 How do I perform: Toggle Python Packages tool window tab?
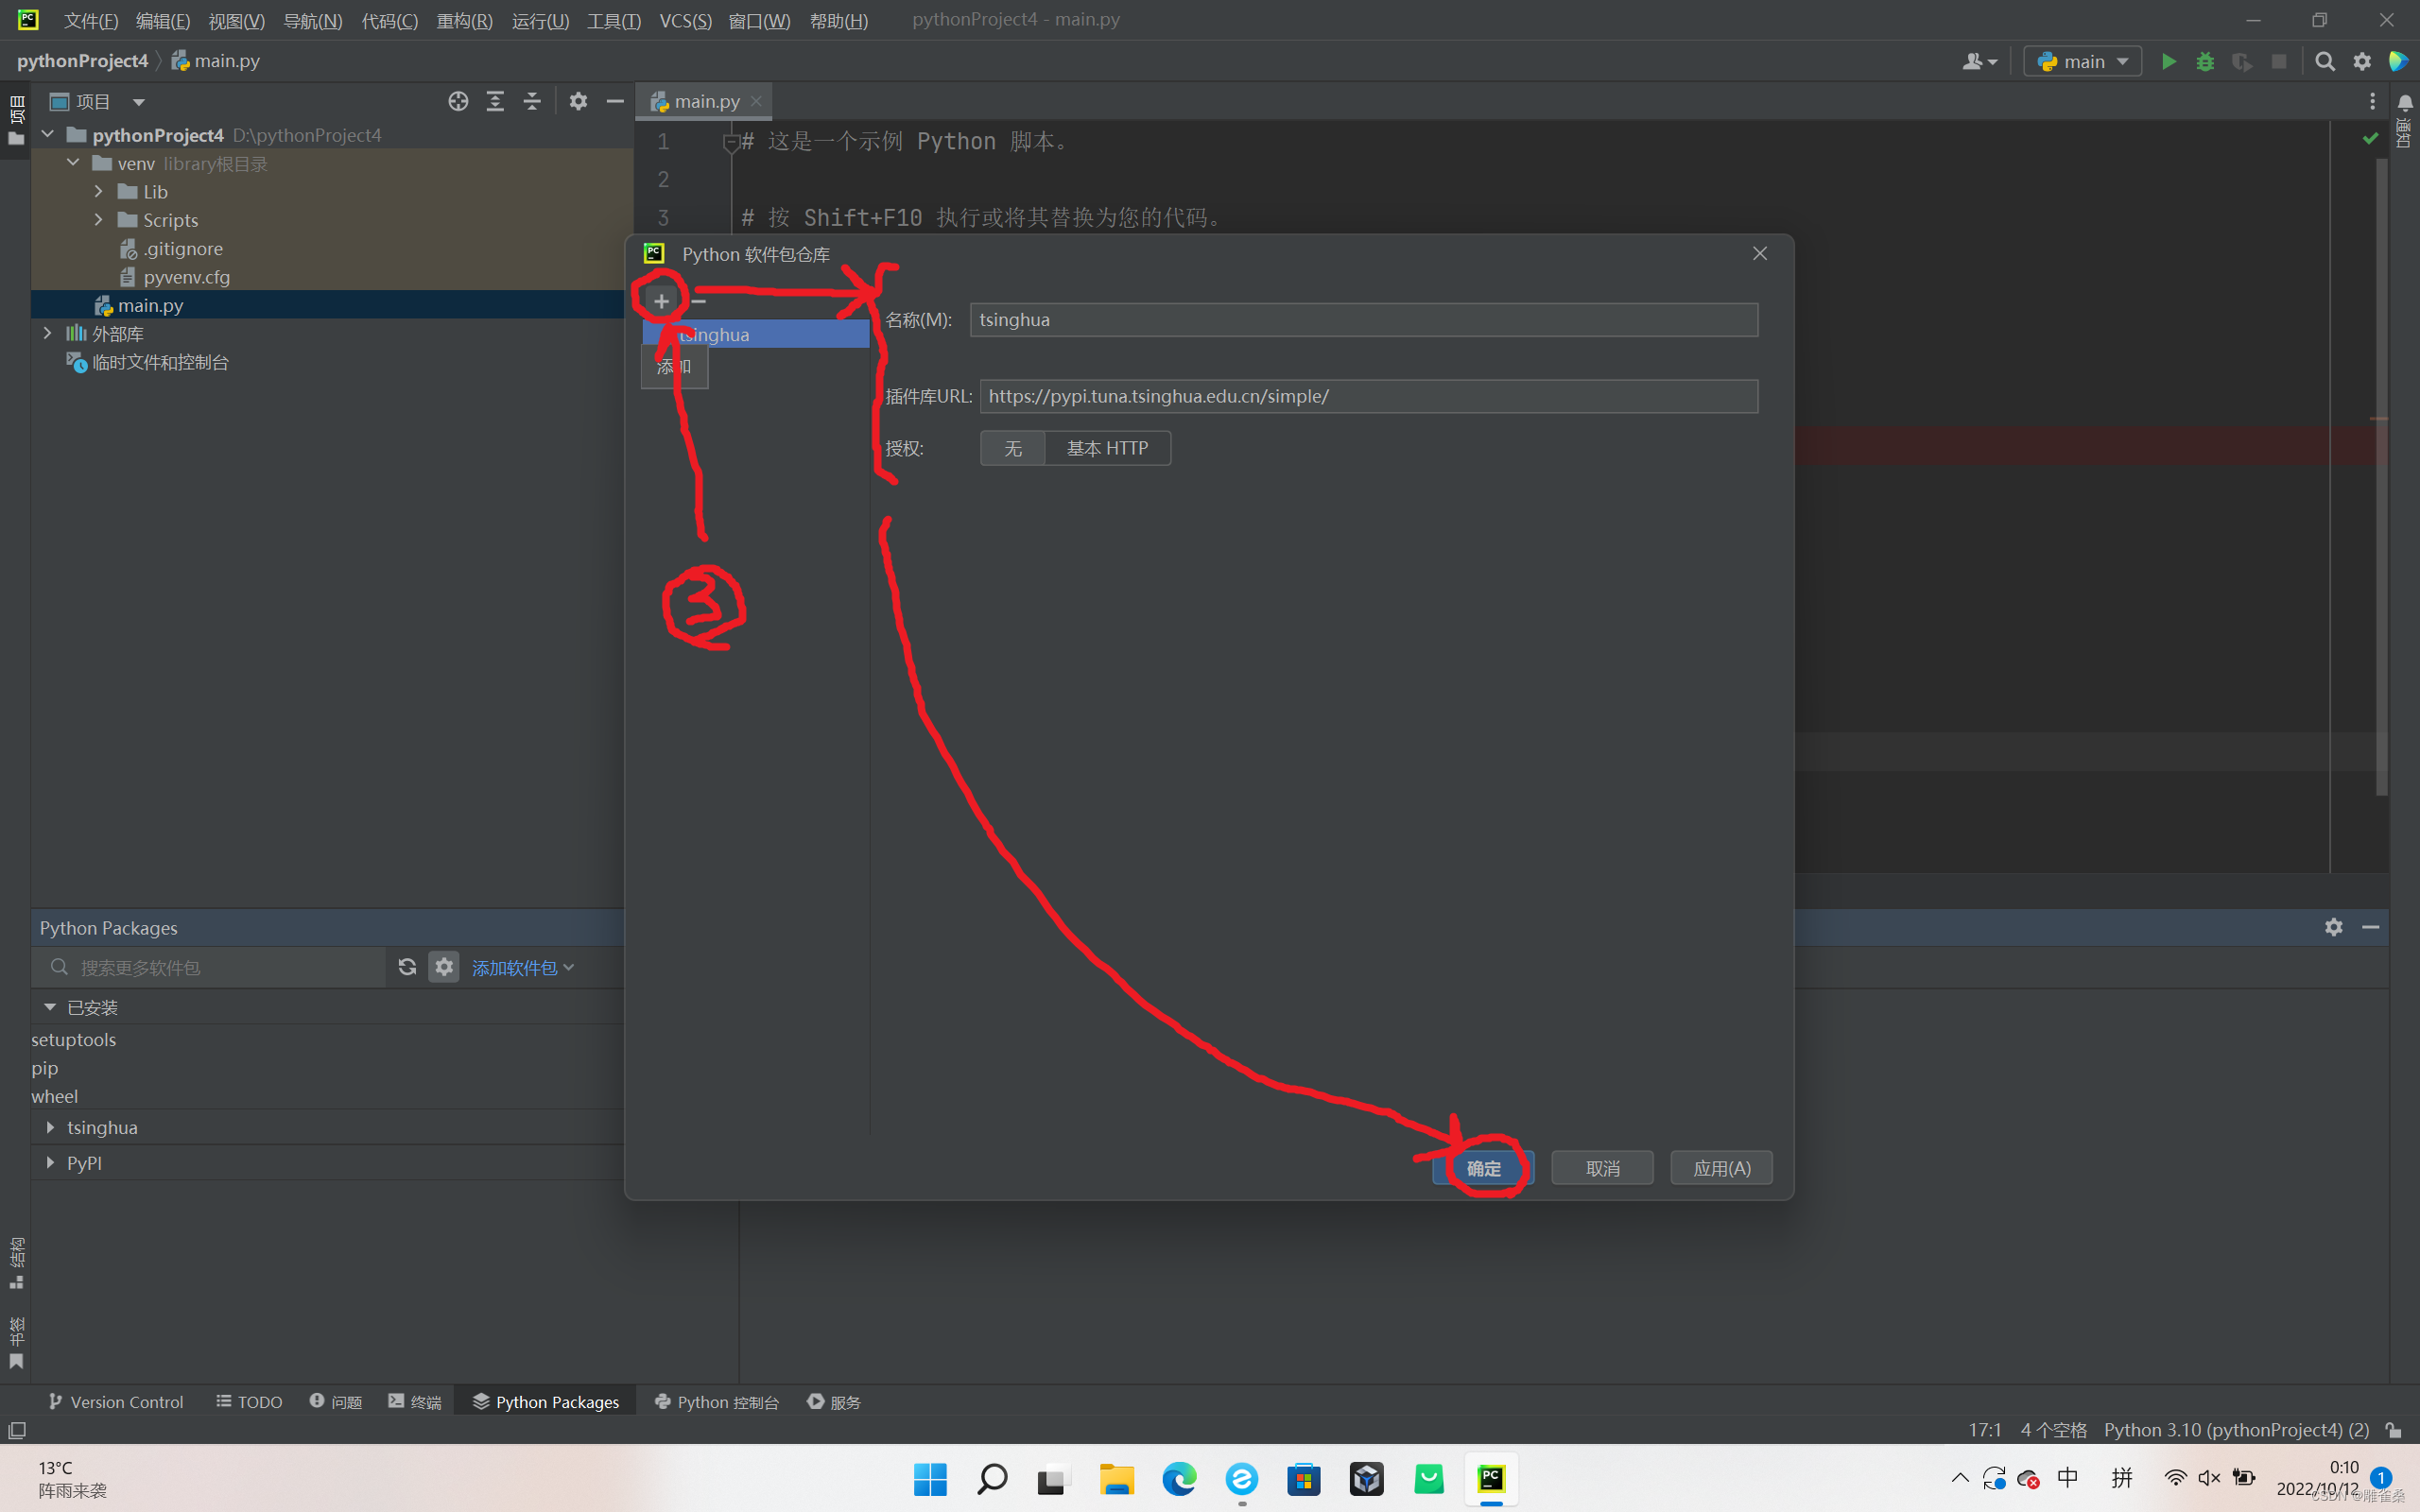coord(546,1401)
